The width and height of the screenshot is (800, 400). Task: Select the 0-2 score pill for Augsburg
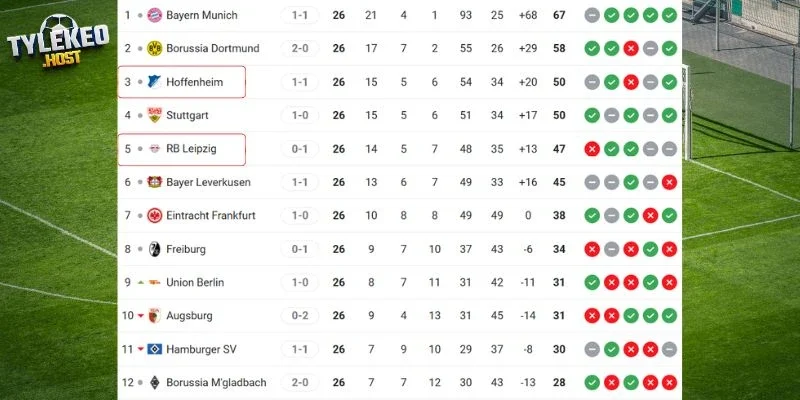[300, 316]
